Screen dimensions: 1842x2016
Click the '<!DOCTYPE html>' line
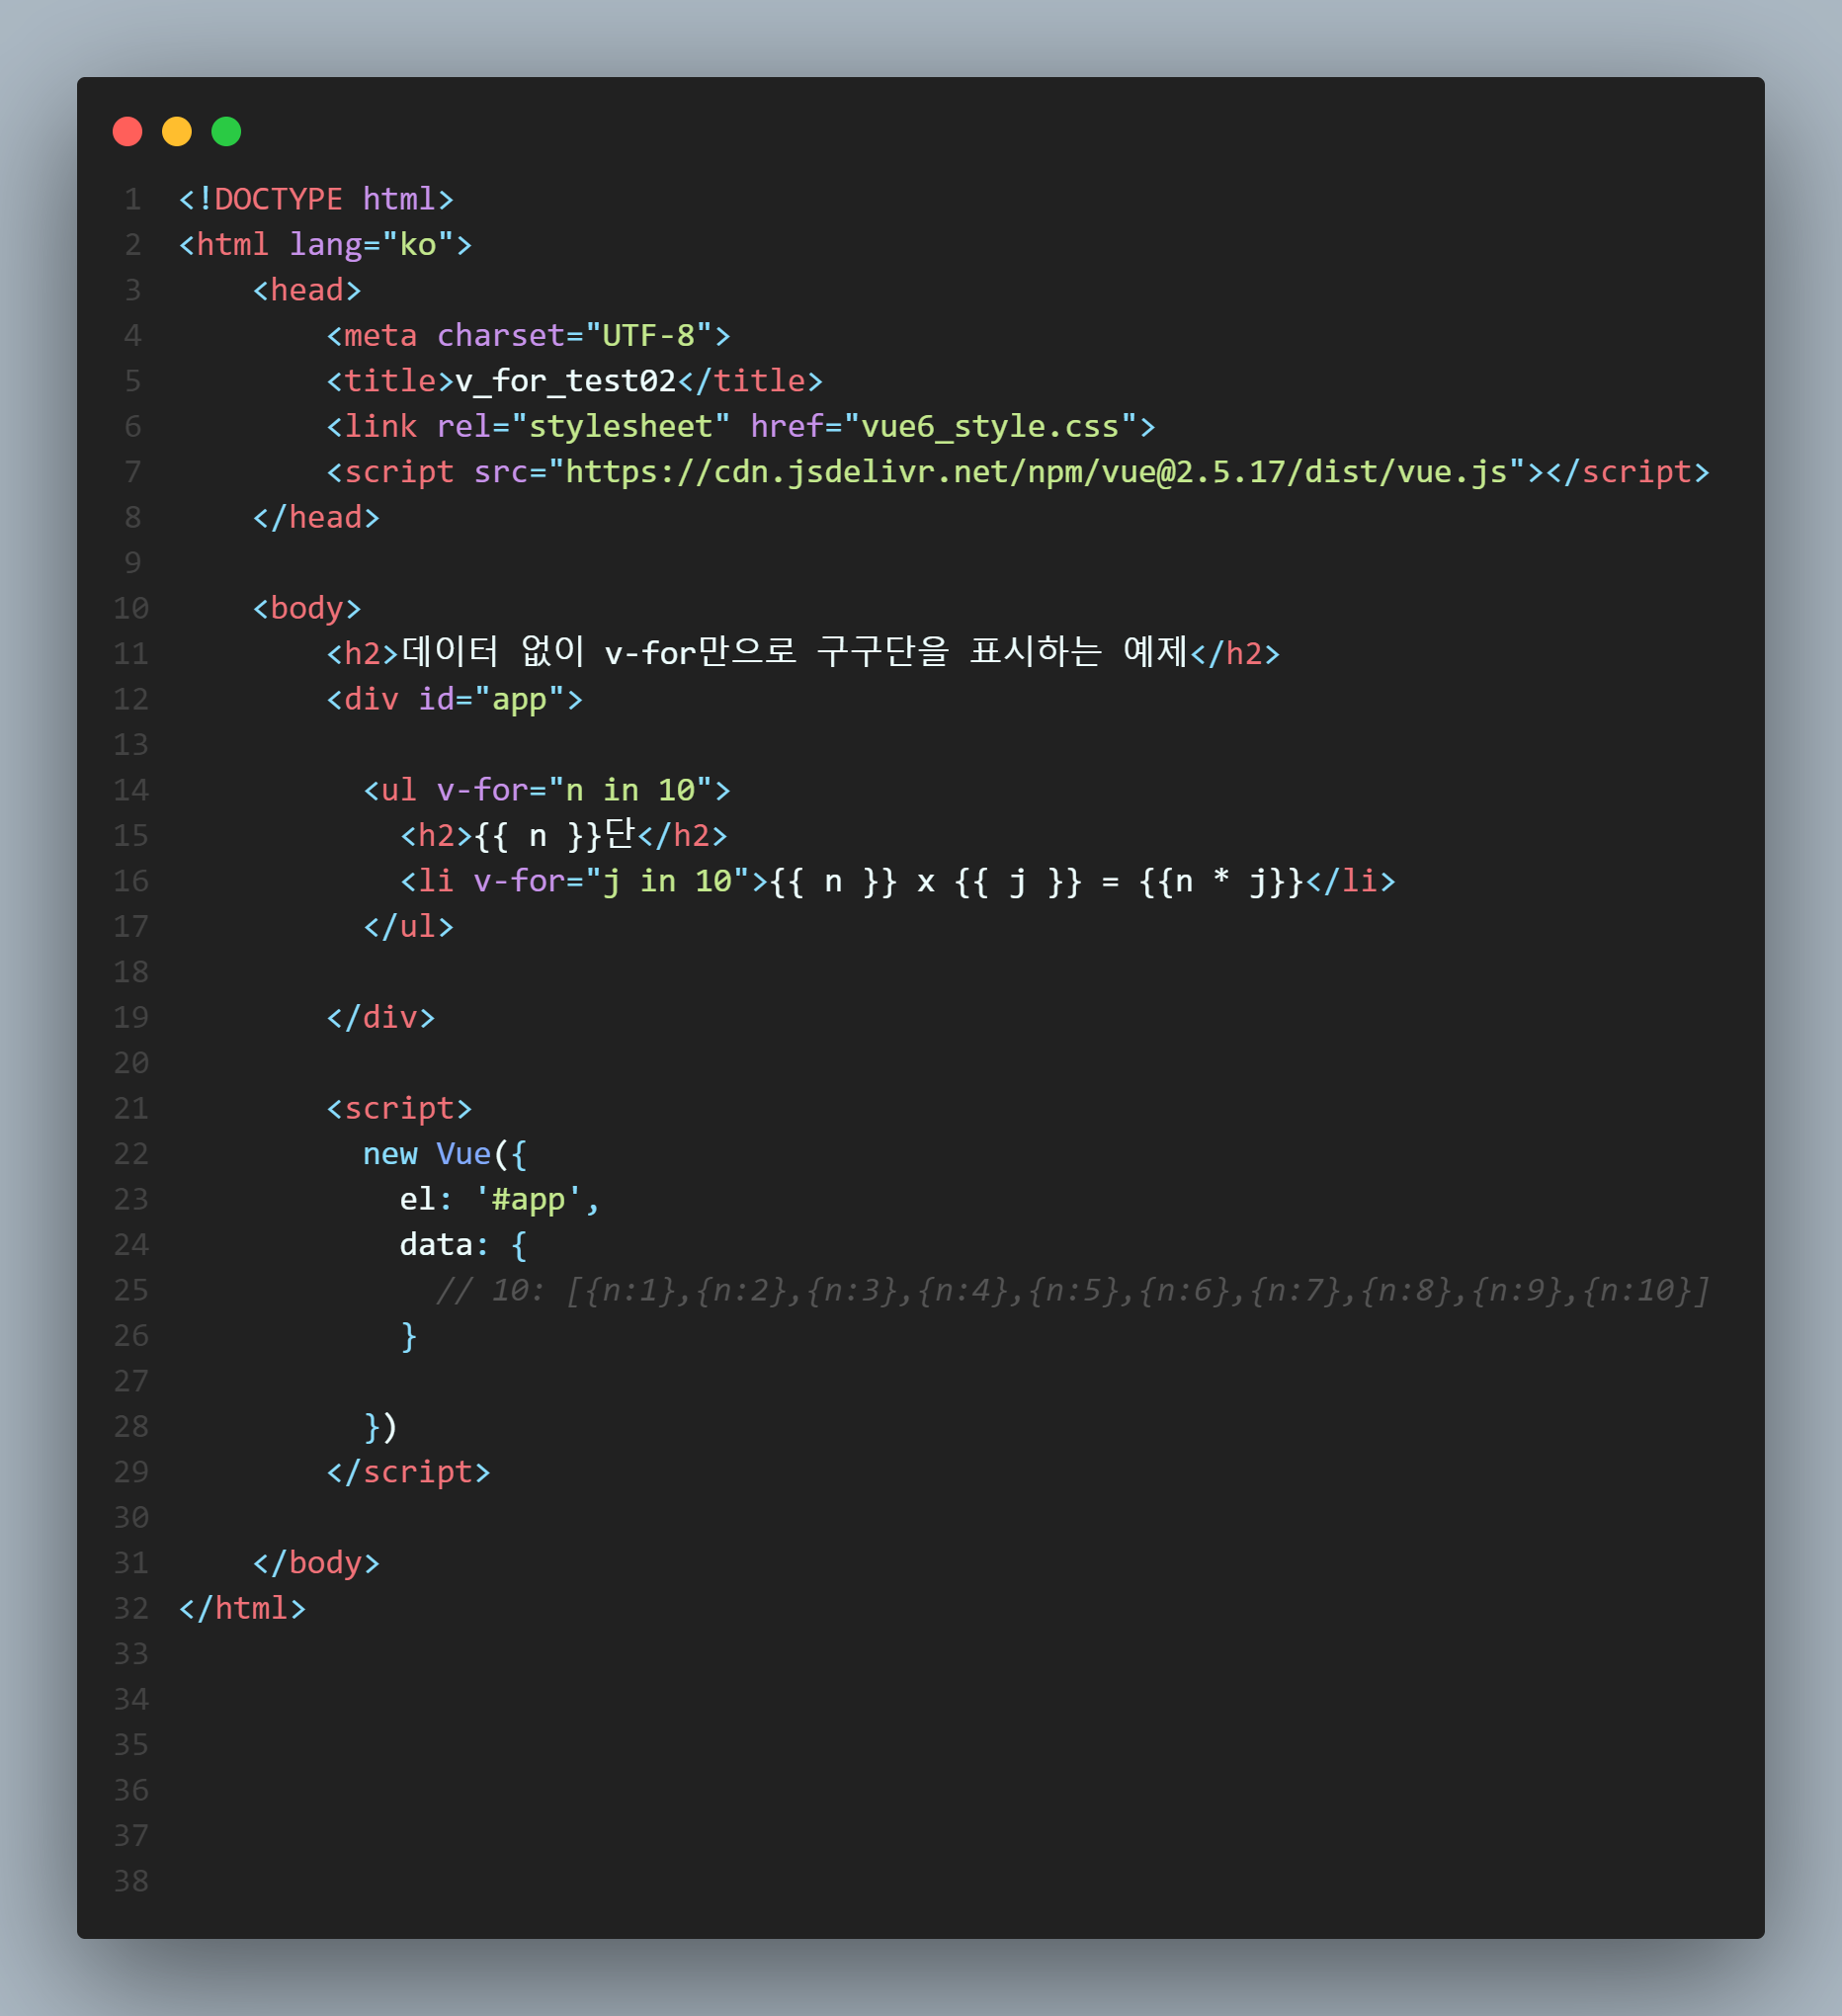[316, 199]
